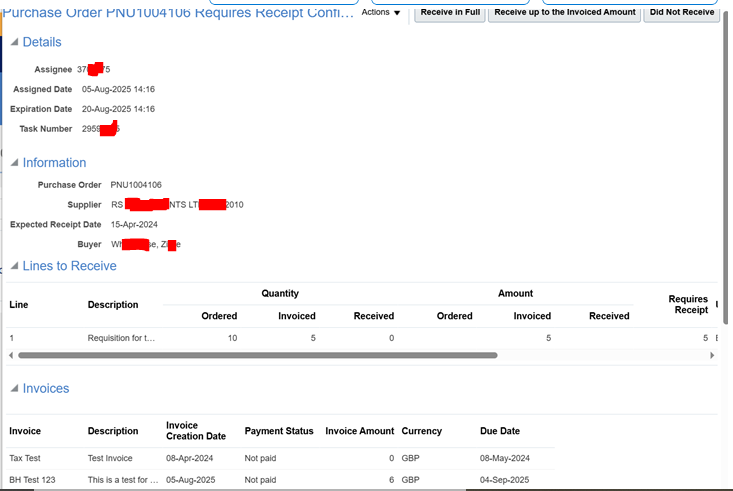Click the lines table scroll-right arrow

(712, 355)
